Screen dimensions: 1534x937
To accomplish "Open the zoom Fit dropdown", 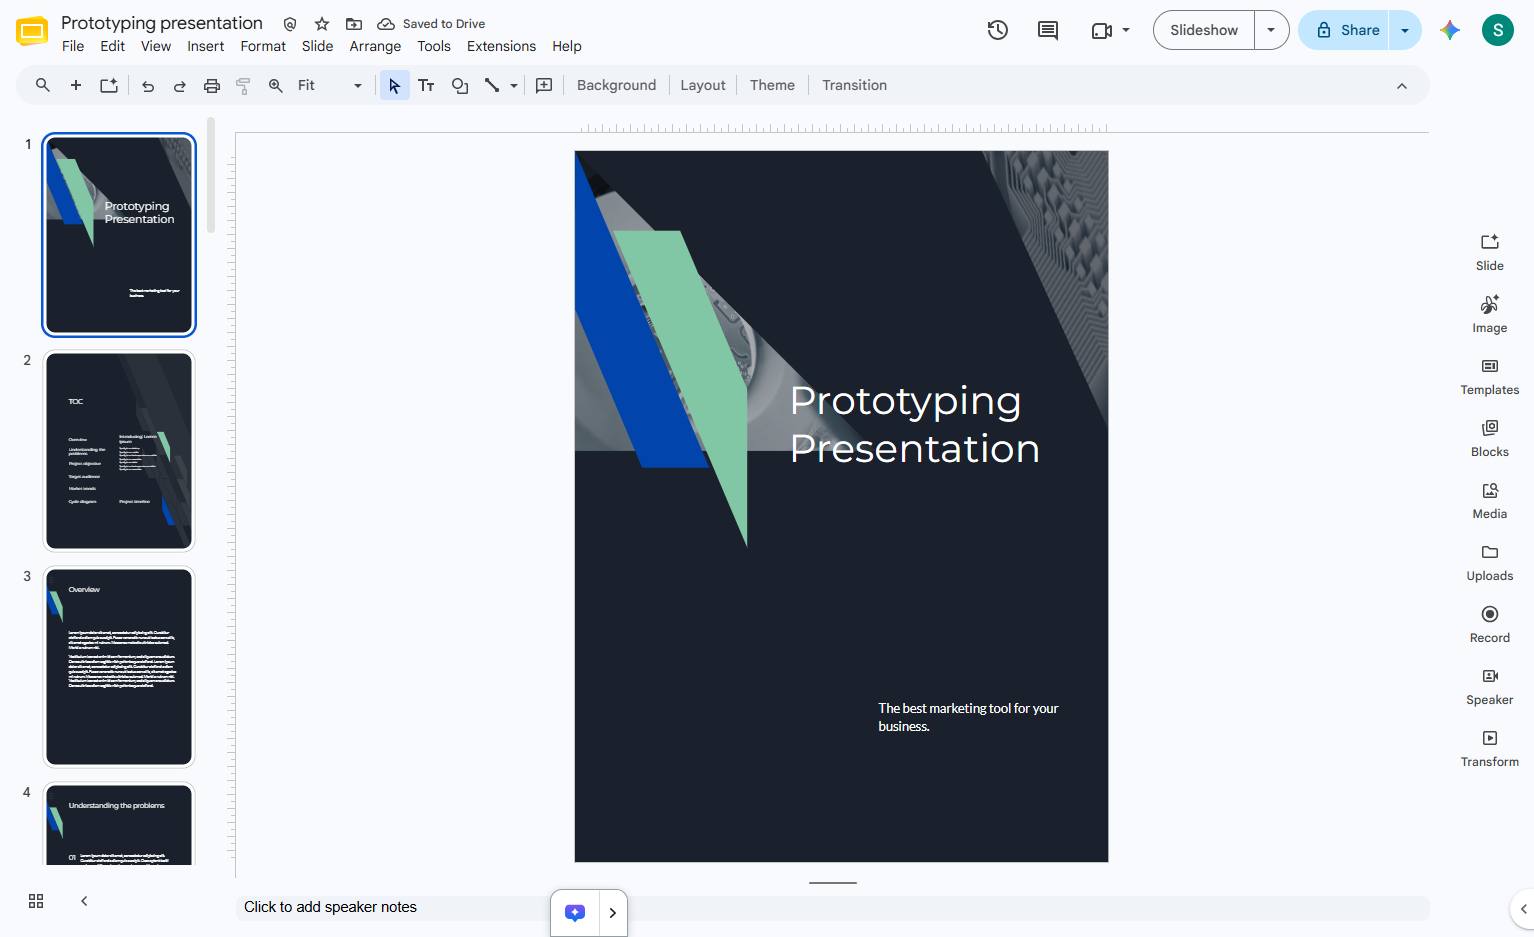I will pos(330,85).
